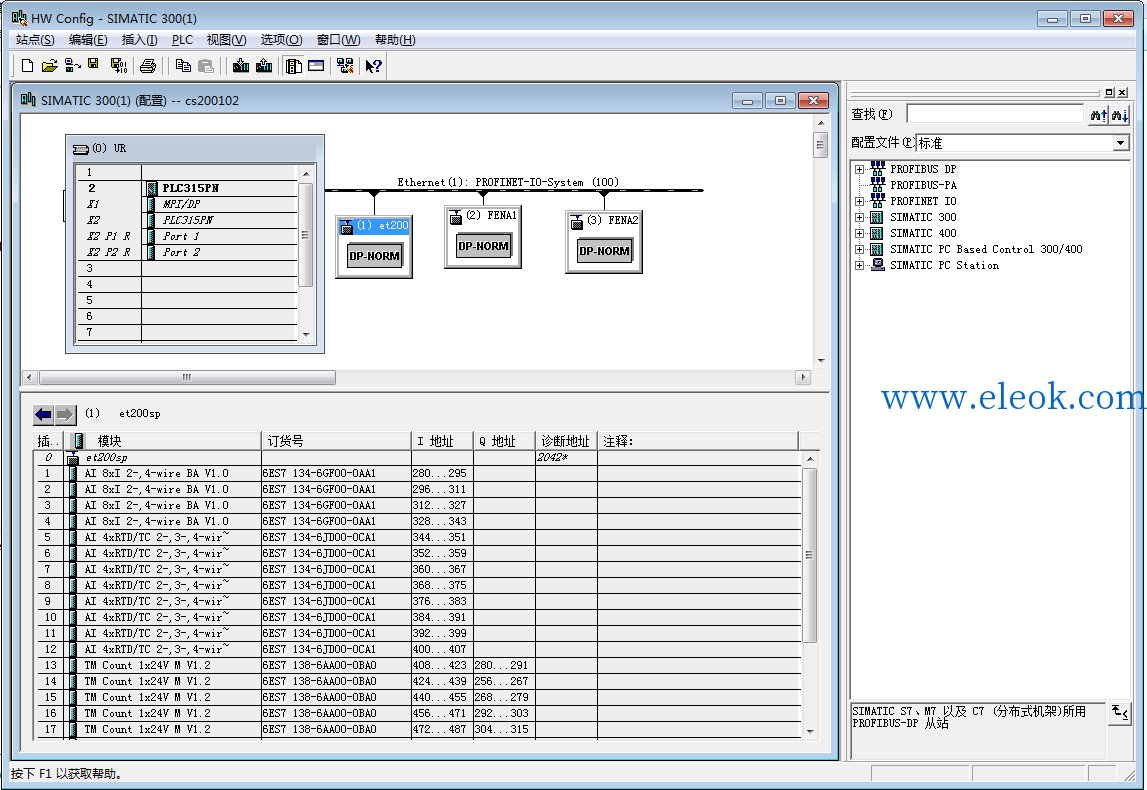Viewport: 1147px width, 790px height.
Task: Open the 配置文件 profile dropdown
Action: 1121,143
